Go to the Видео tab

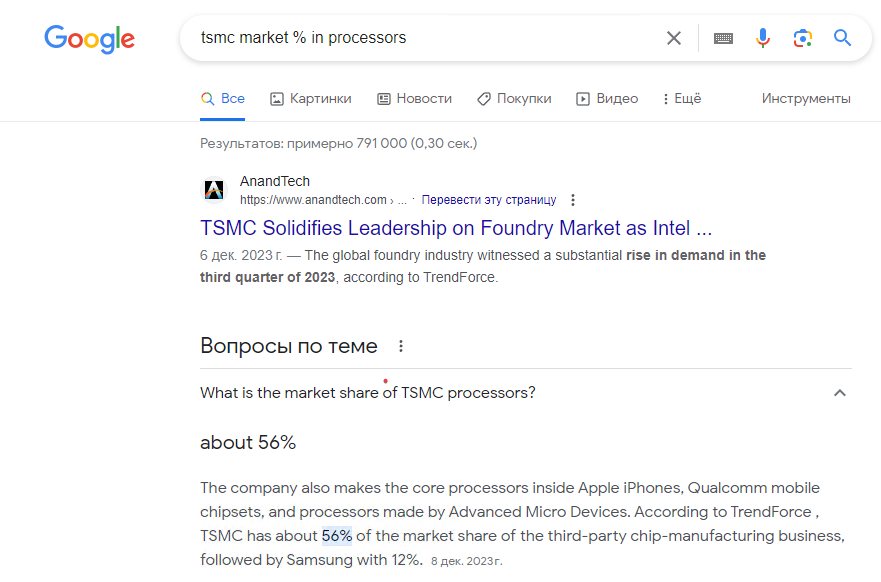click(607, 98)
